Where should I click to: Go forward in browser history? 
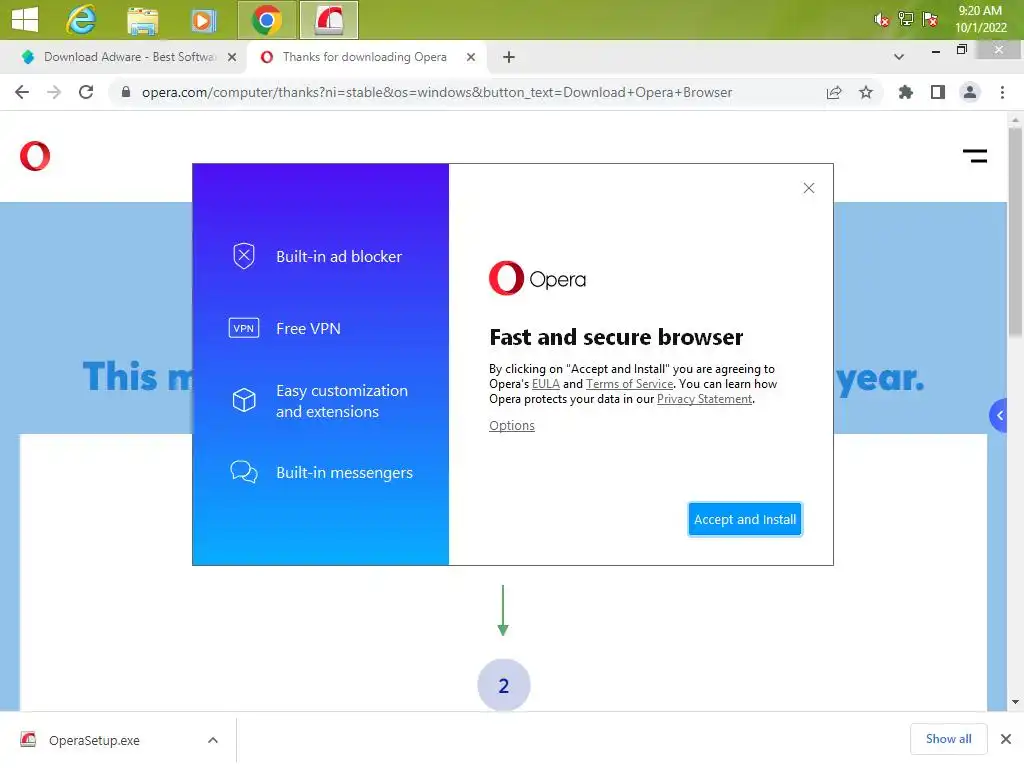54,92
